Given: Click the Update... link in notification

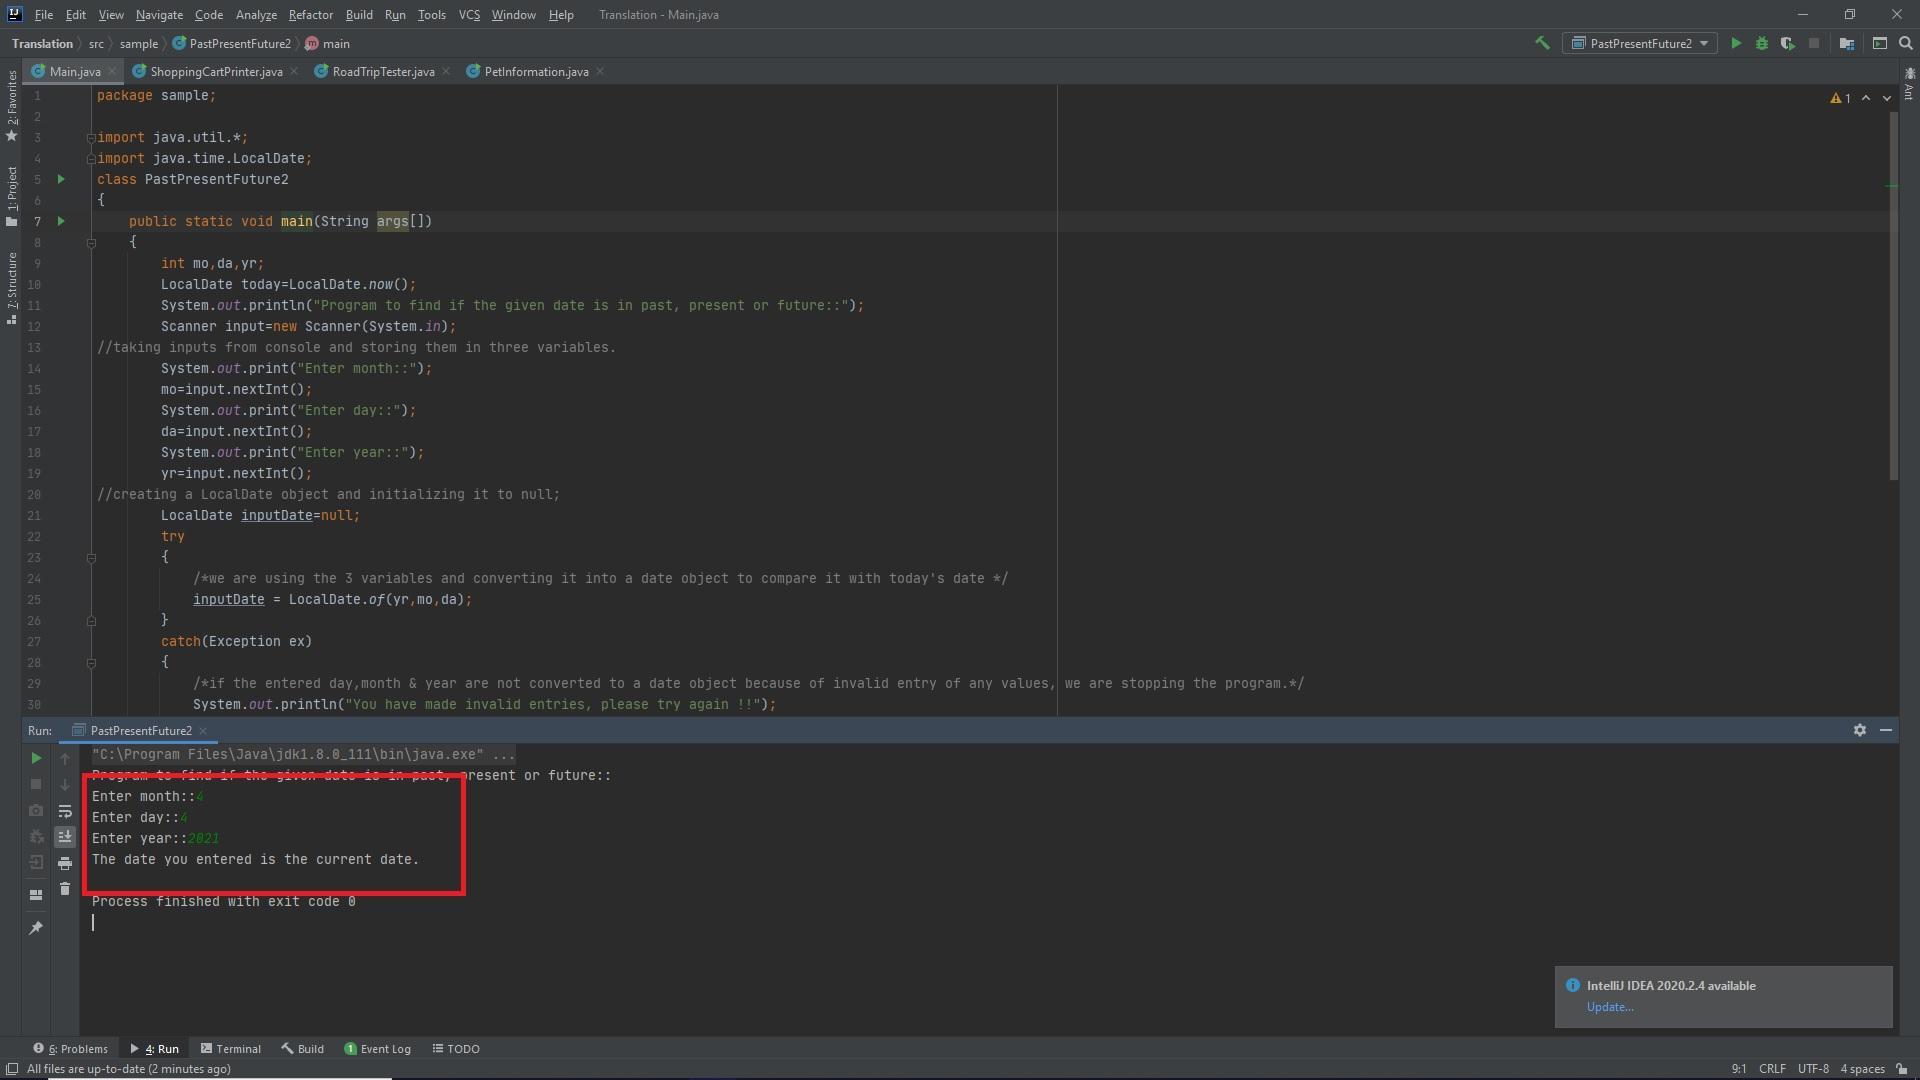Looking at the screenshot, I should [x=1609, y=1007].
